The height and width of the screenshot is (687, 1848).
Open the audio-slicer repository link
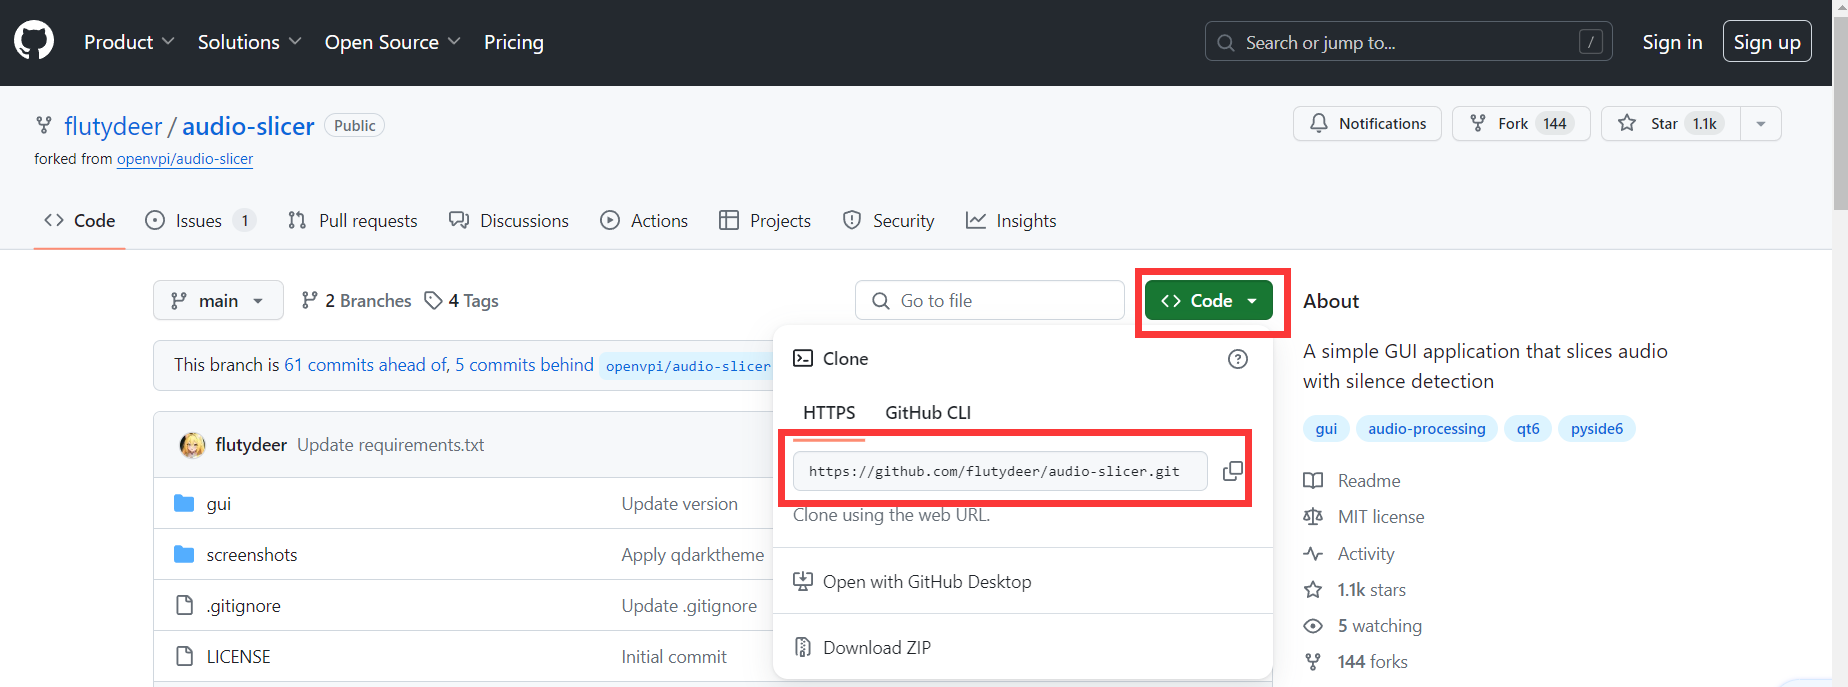click(248, 126)
